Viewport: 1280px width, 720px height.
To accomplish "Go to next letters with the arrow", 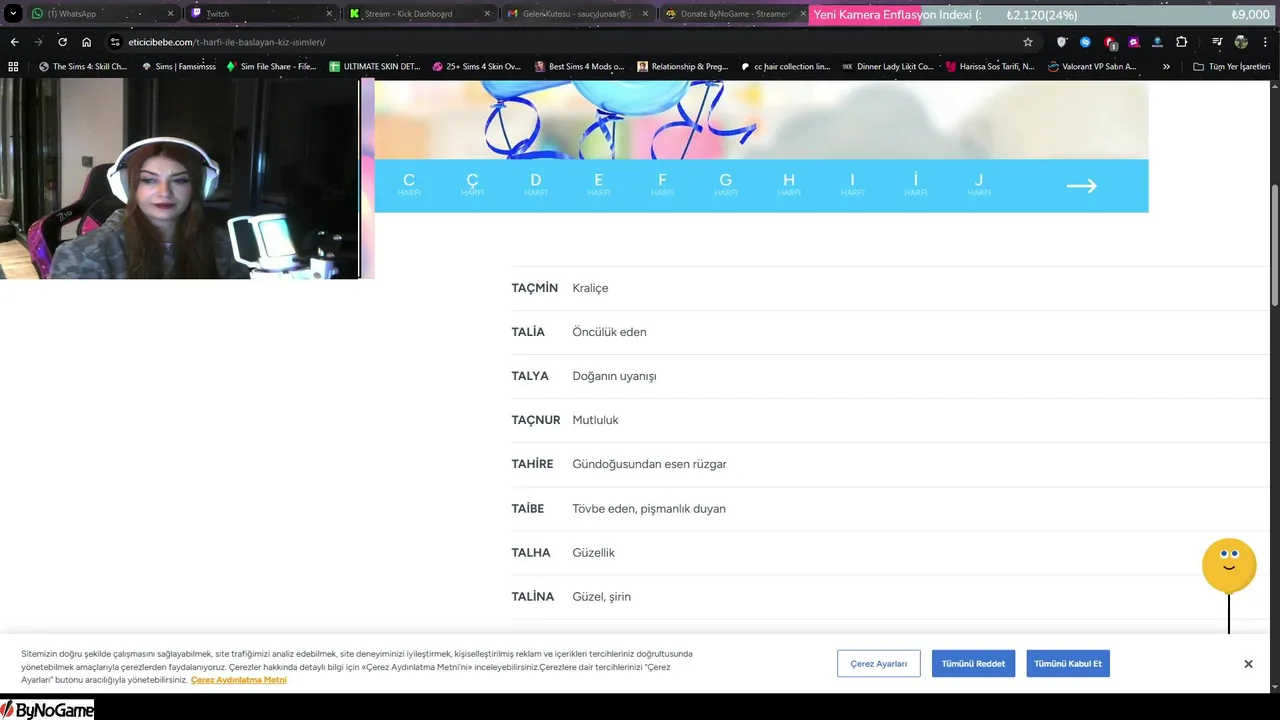I will 1081,186.
